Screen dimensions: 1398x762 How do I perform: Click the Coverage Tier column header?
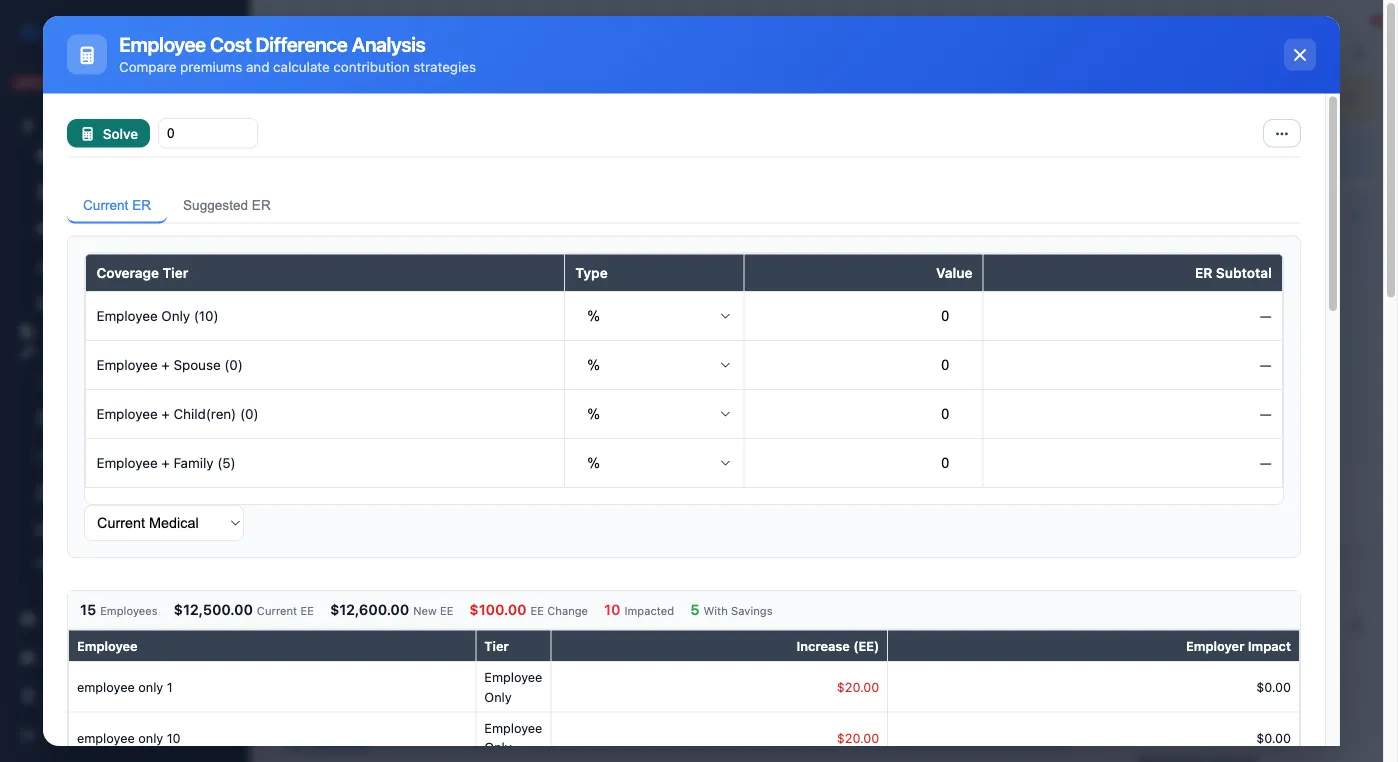[142, 272]
